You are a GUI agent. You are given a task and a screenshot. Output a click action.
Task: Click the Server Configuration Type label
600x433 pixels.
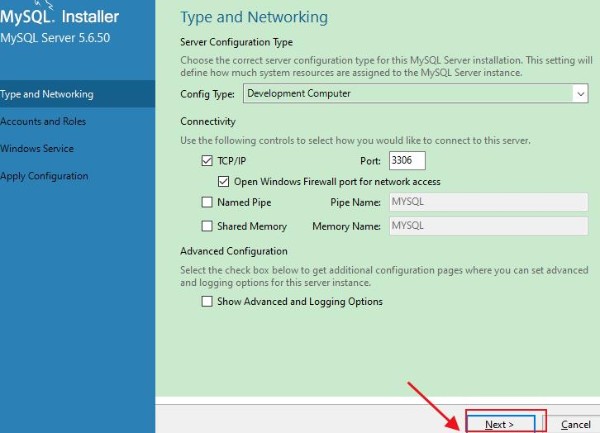pyautogui.click(x=236, y=42)
